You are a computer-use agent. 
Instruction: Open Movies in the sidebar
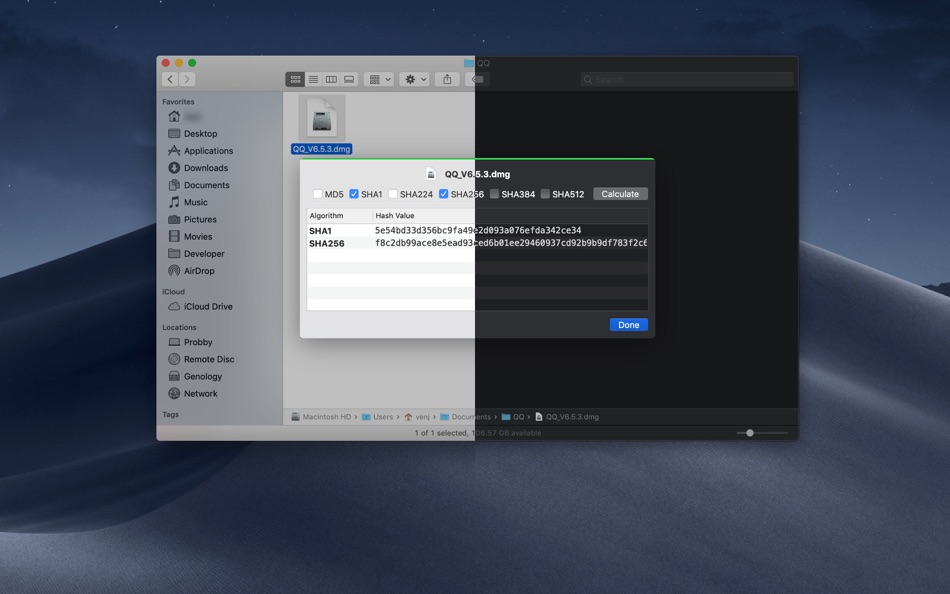pos(190,236)
